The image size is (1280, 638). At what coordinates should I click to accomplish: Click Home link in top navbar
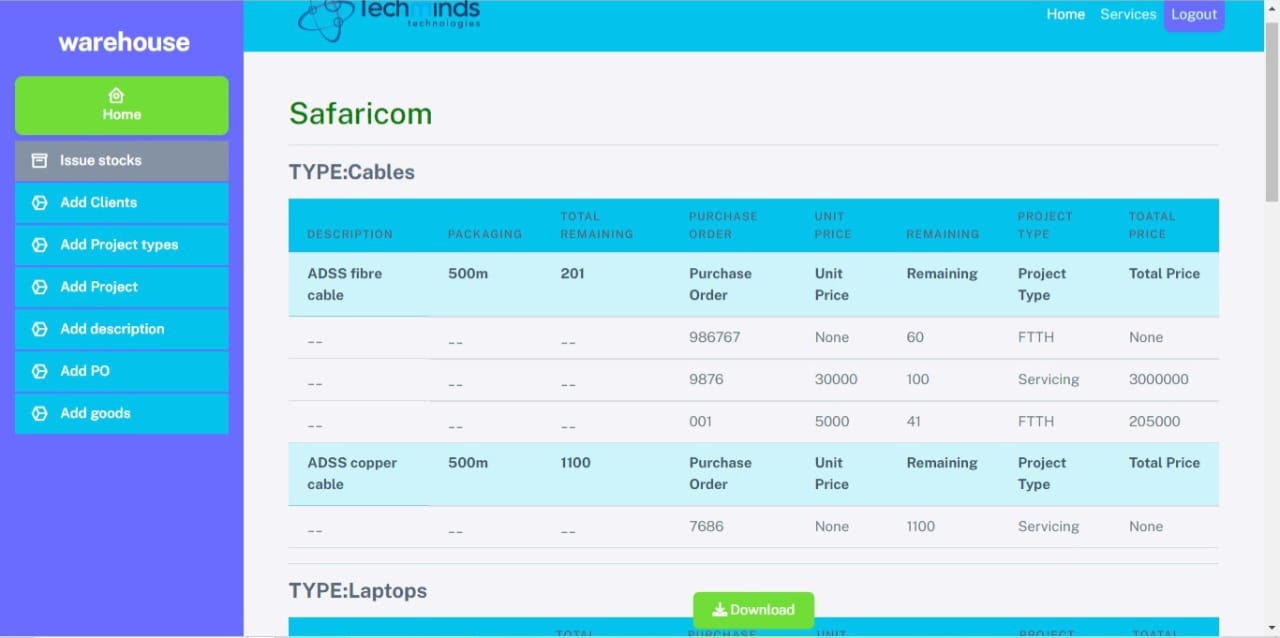pos(1065,14)
